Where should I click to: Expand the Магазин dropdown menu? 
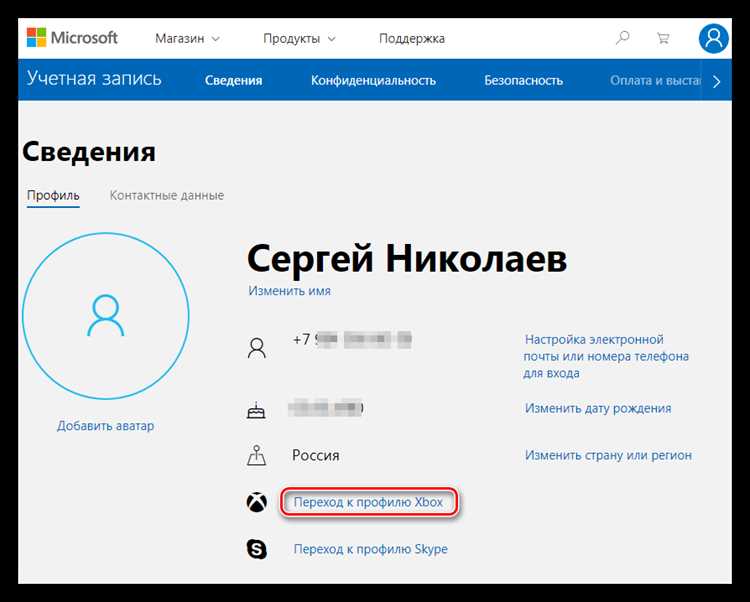pos(188,39)
